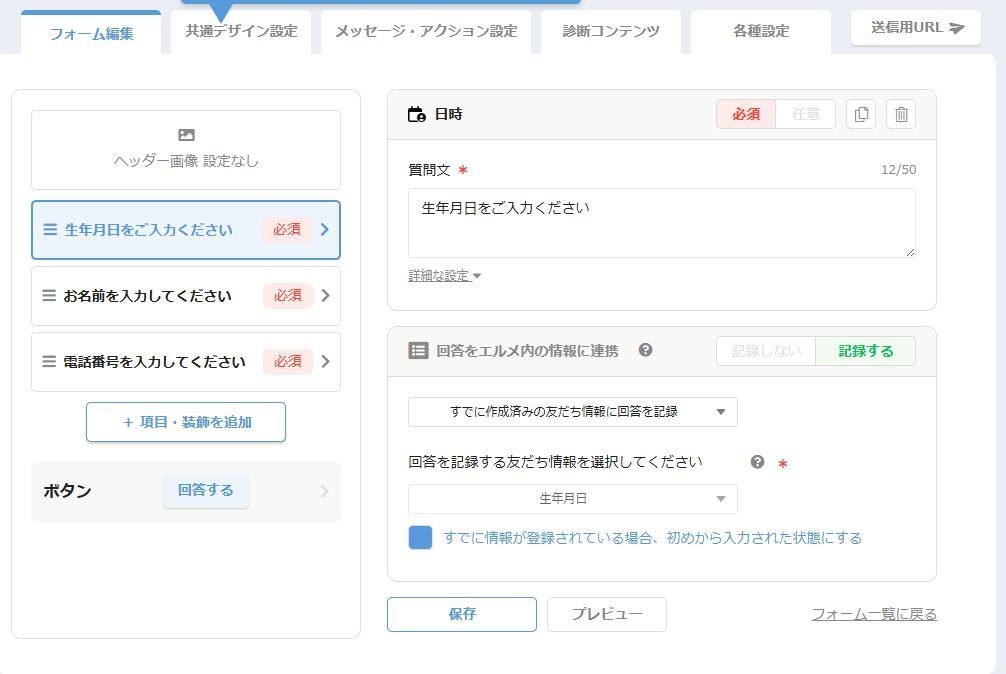This screenshot has width=1006, height=674.
Task: Click the duplicate question copy icon
Action: pyautogui.click(x=861, y=114)
